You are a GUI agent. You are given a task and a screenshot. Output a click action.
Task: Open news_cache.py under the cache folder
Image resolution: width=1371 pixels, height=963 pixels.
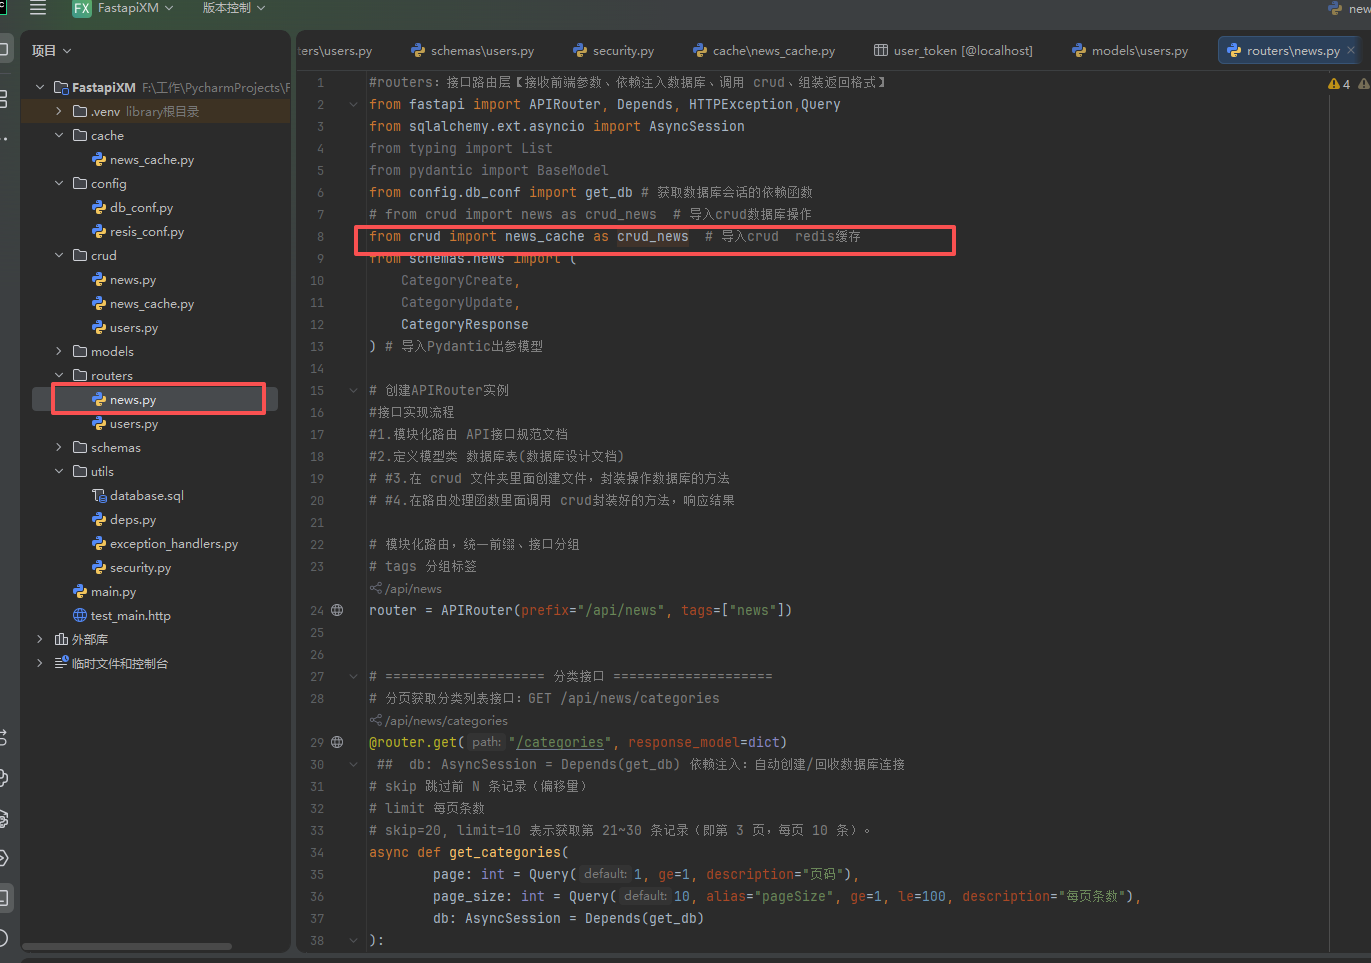click(x=152, y=160)
